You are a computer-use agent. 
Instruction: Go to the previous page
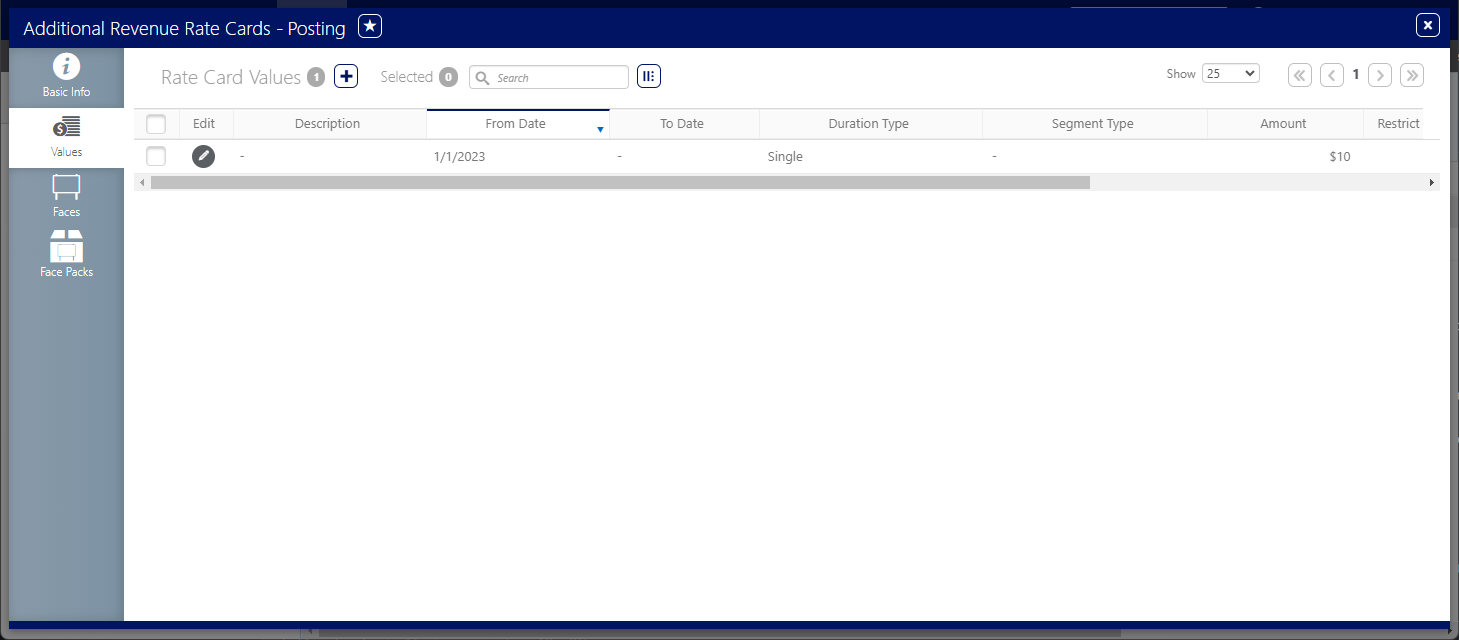(1332, 75)
